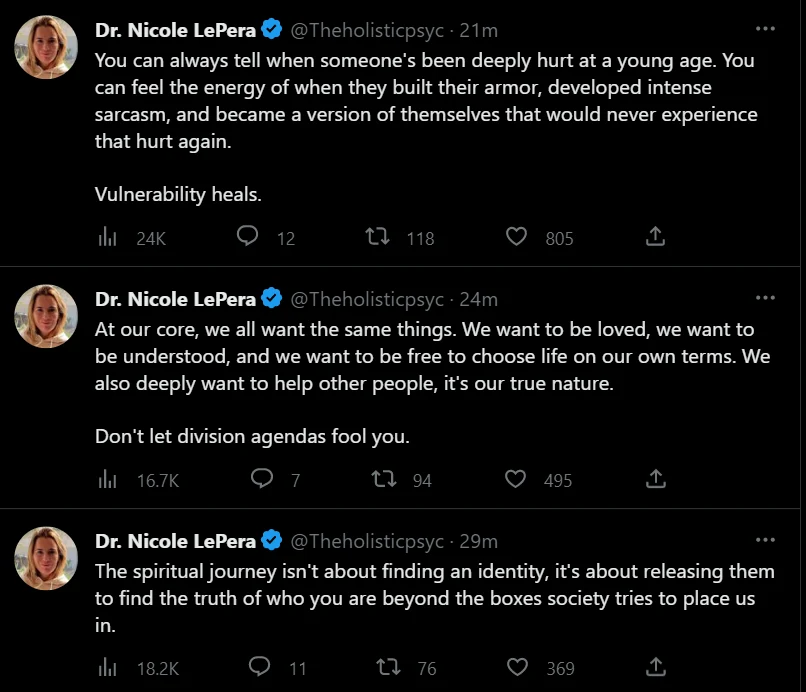Share the vulnerability heals tweet
Viewport: 806px width, 692px height.
[655, 237]
